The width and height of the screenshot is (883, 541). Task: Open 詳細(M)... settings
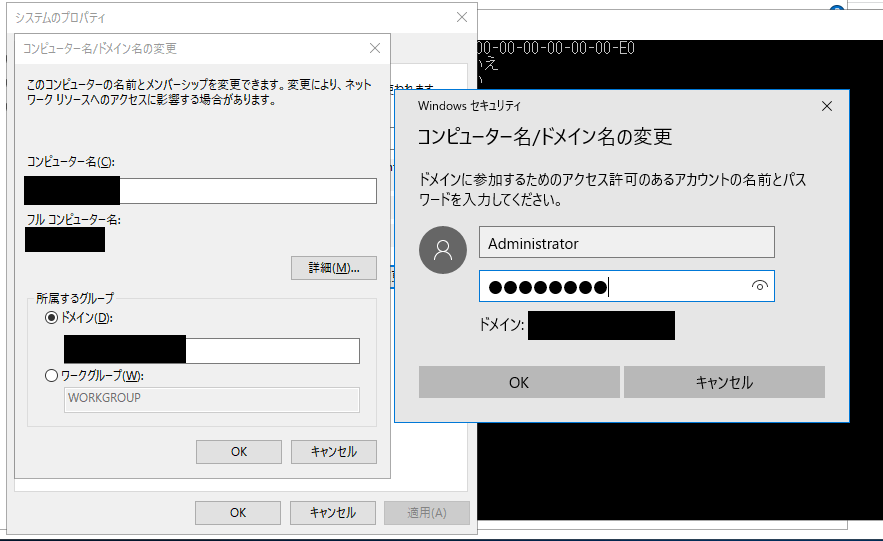click(334, 268)
